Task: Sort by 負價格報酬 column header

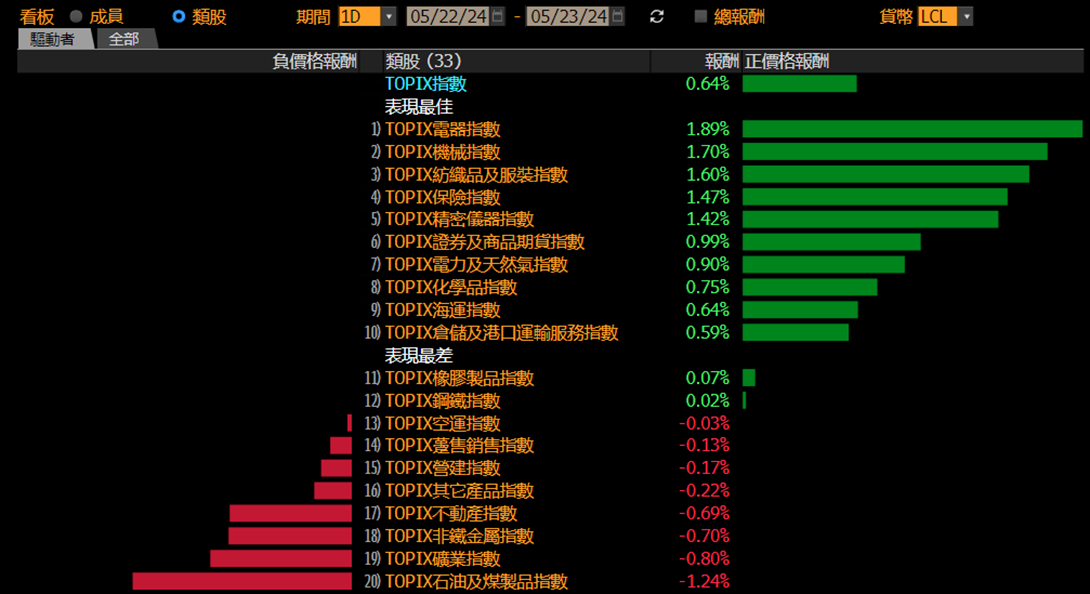Action: 314,61
